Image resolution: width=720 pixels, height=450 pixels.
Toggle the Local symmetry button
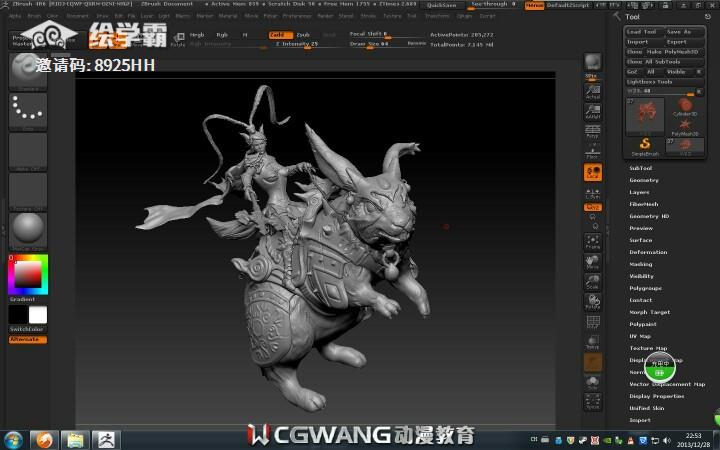pyautogui.click(x=593, y=172)
